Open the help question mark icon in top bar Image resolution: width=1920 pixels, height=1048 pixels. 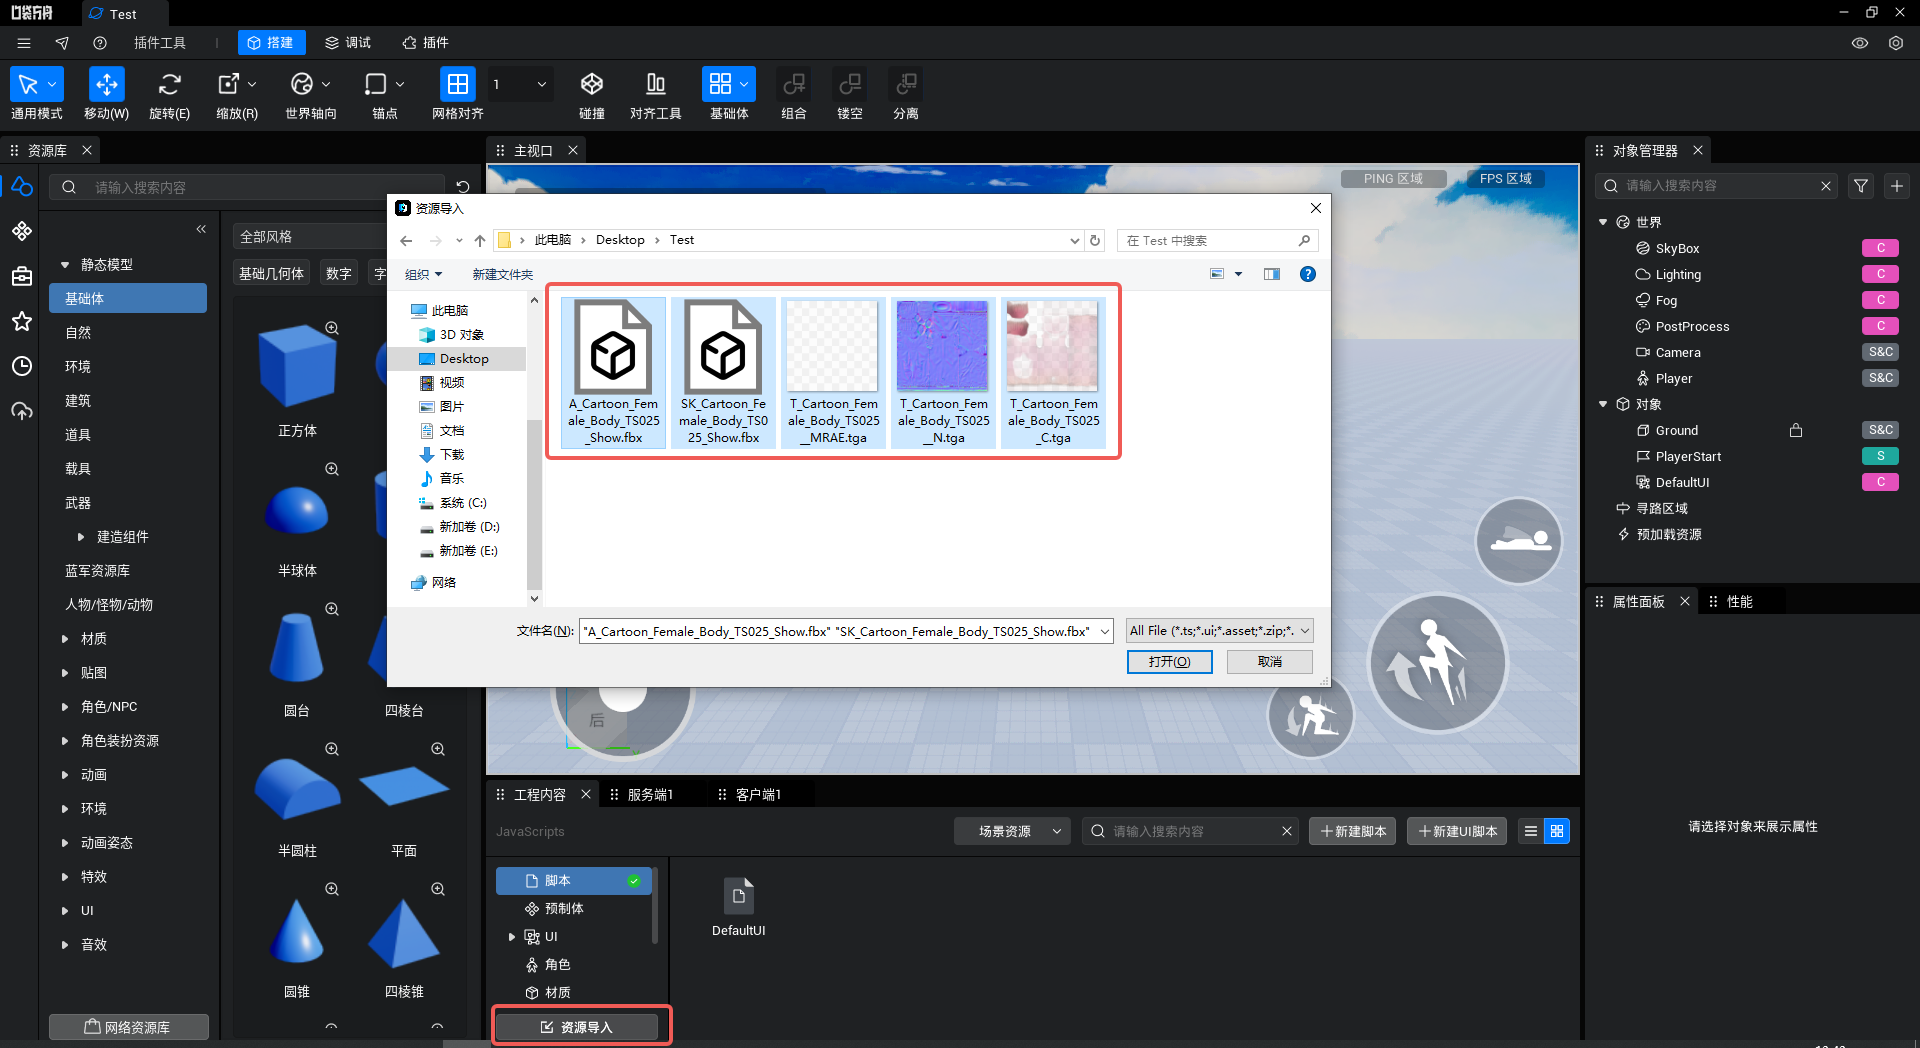point(100,43)
